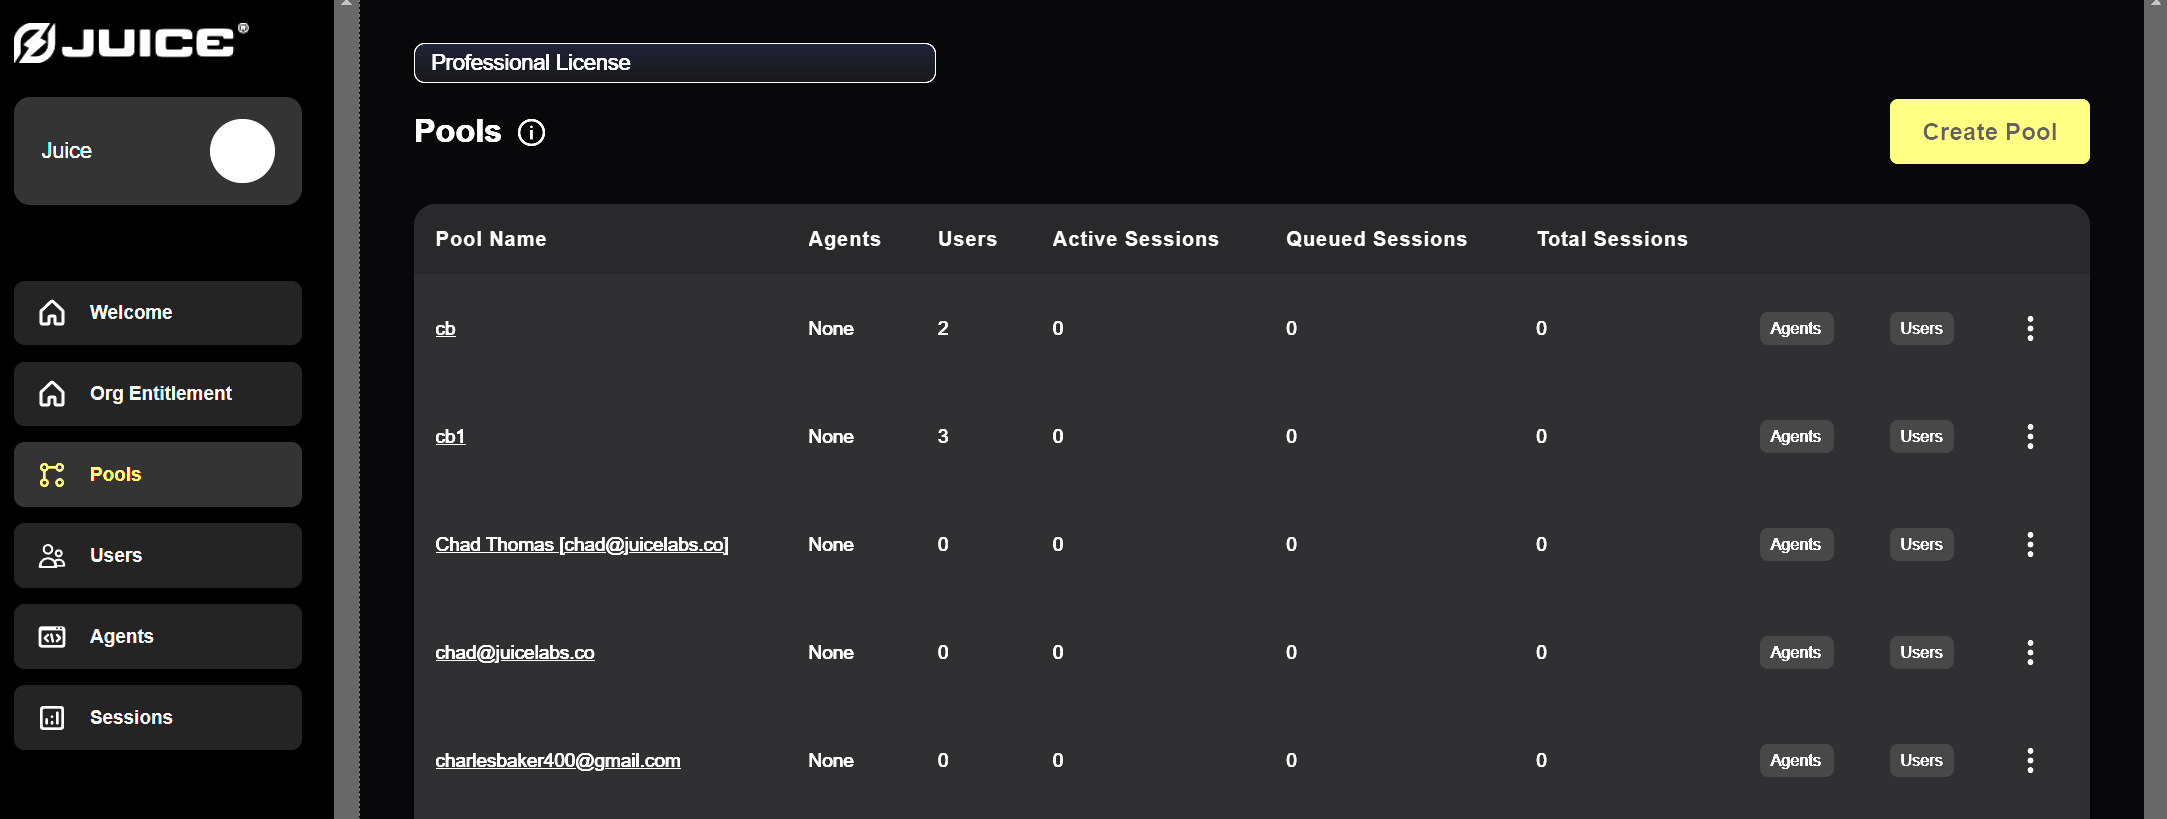Select Pools in the sidebar
Image resolution: width=2167 pixels, height=819 pixels.
coord(158,475)
